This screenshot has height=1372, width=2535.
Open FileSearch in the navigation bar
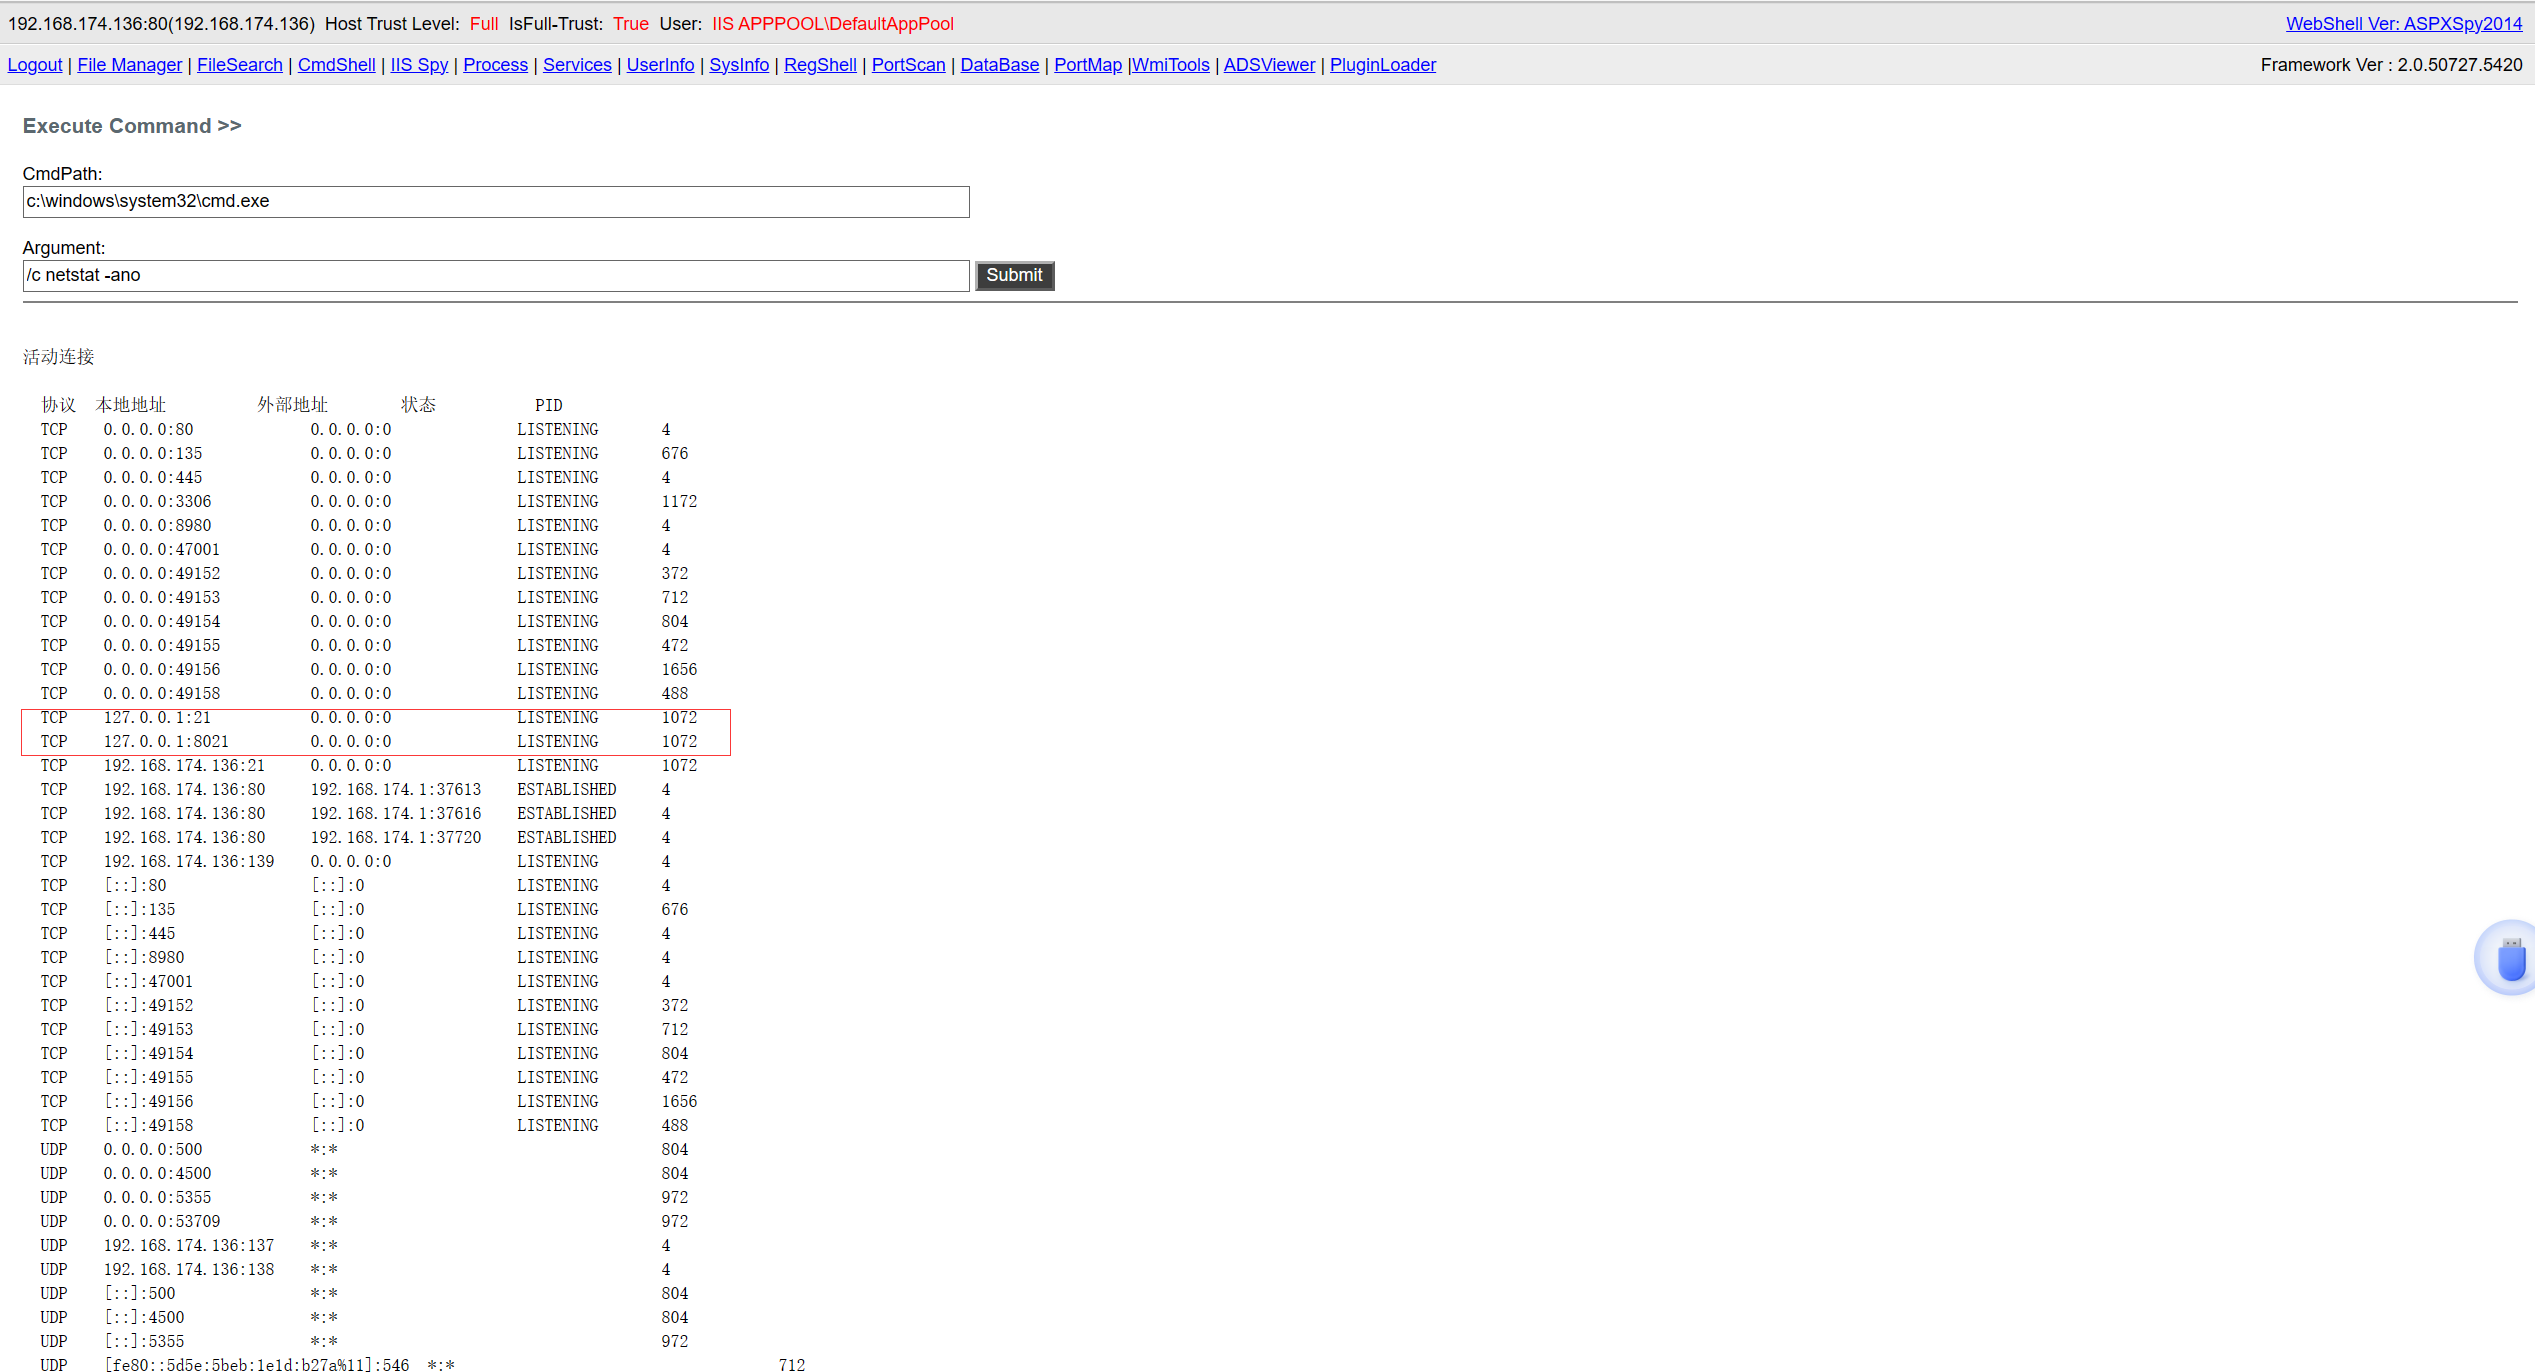point(240,65)
